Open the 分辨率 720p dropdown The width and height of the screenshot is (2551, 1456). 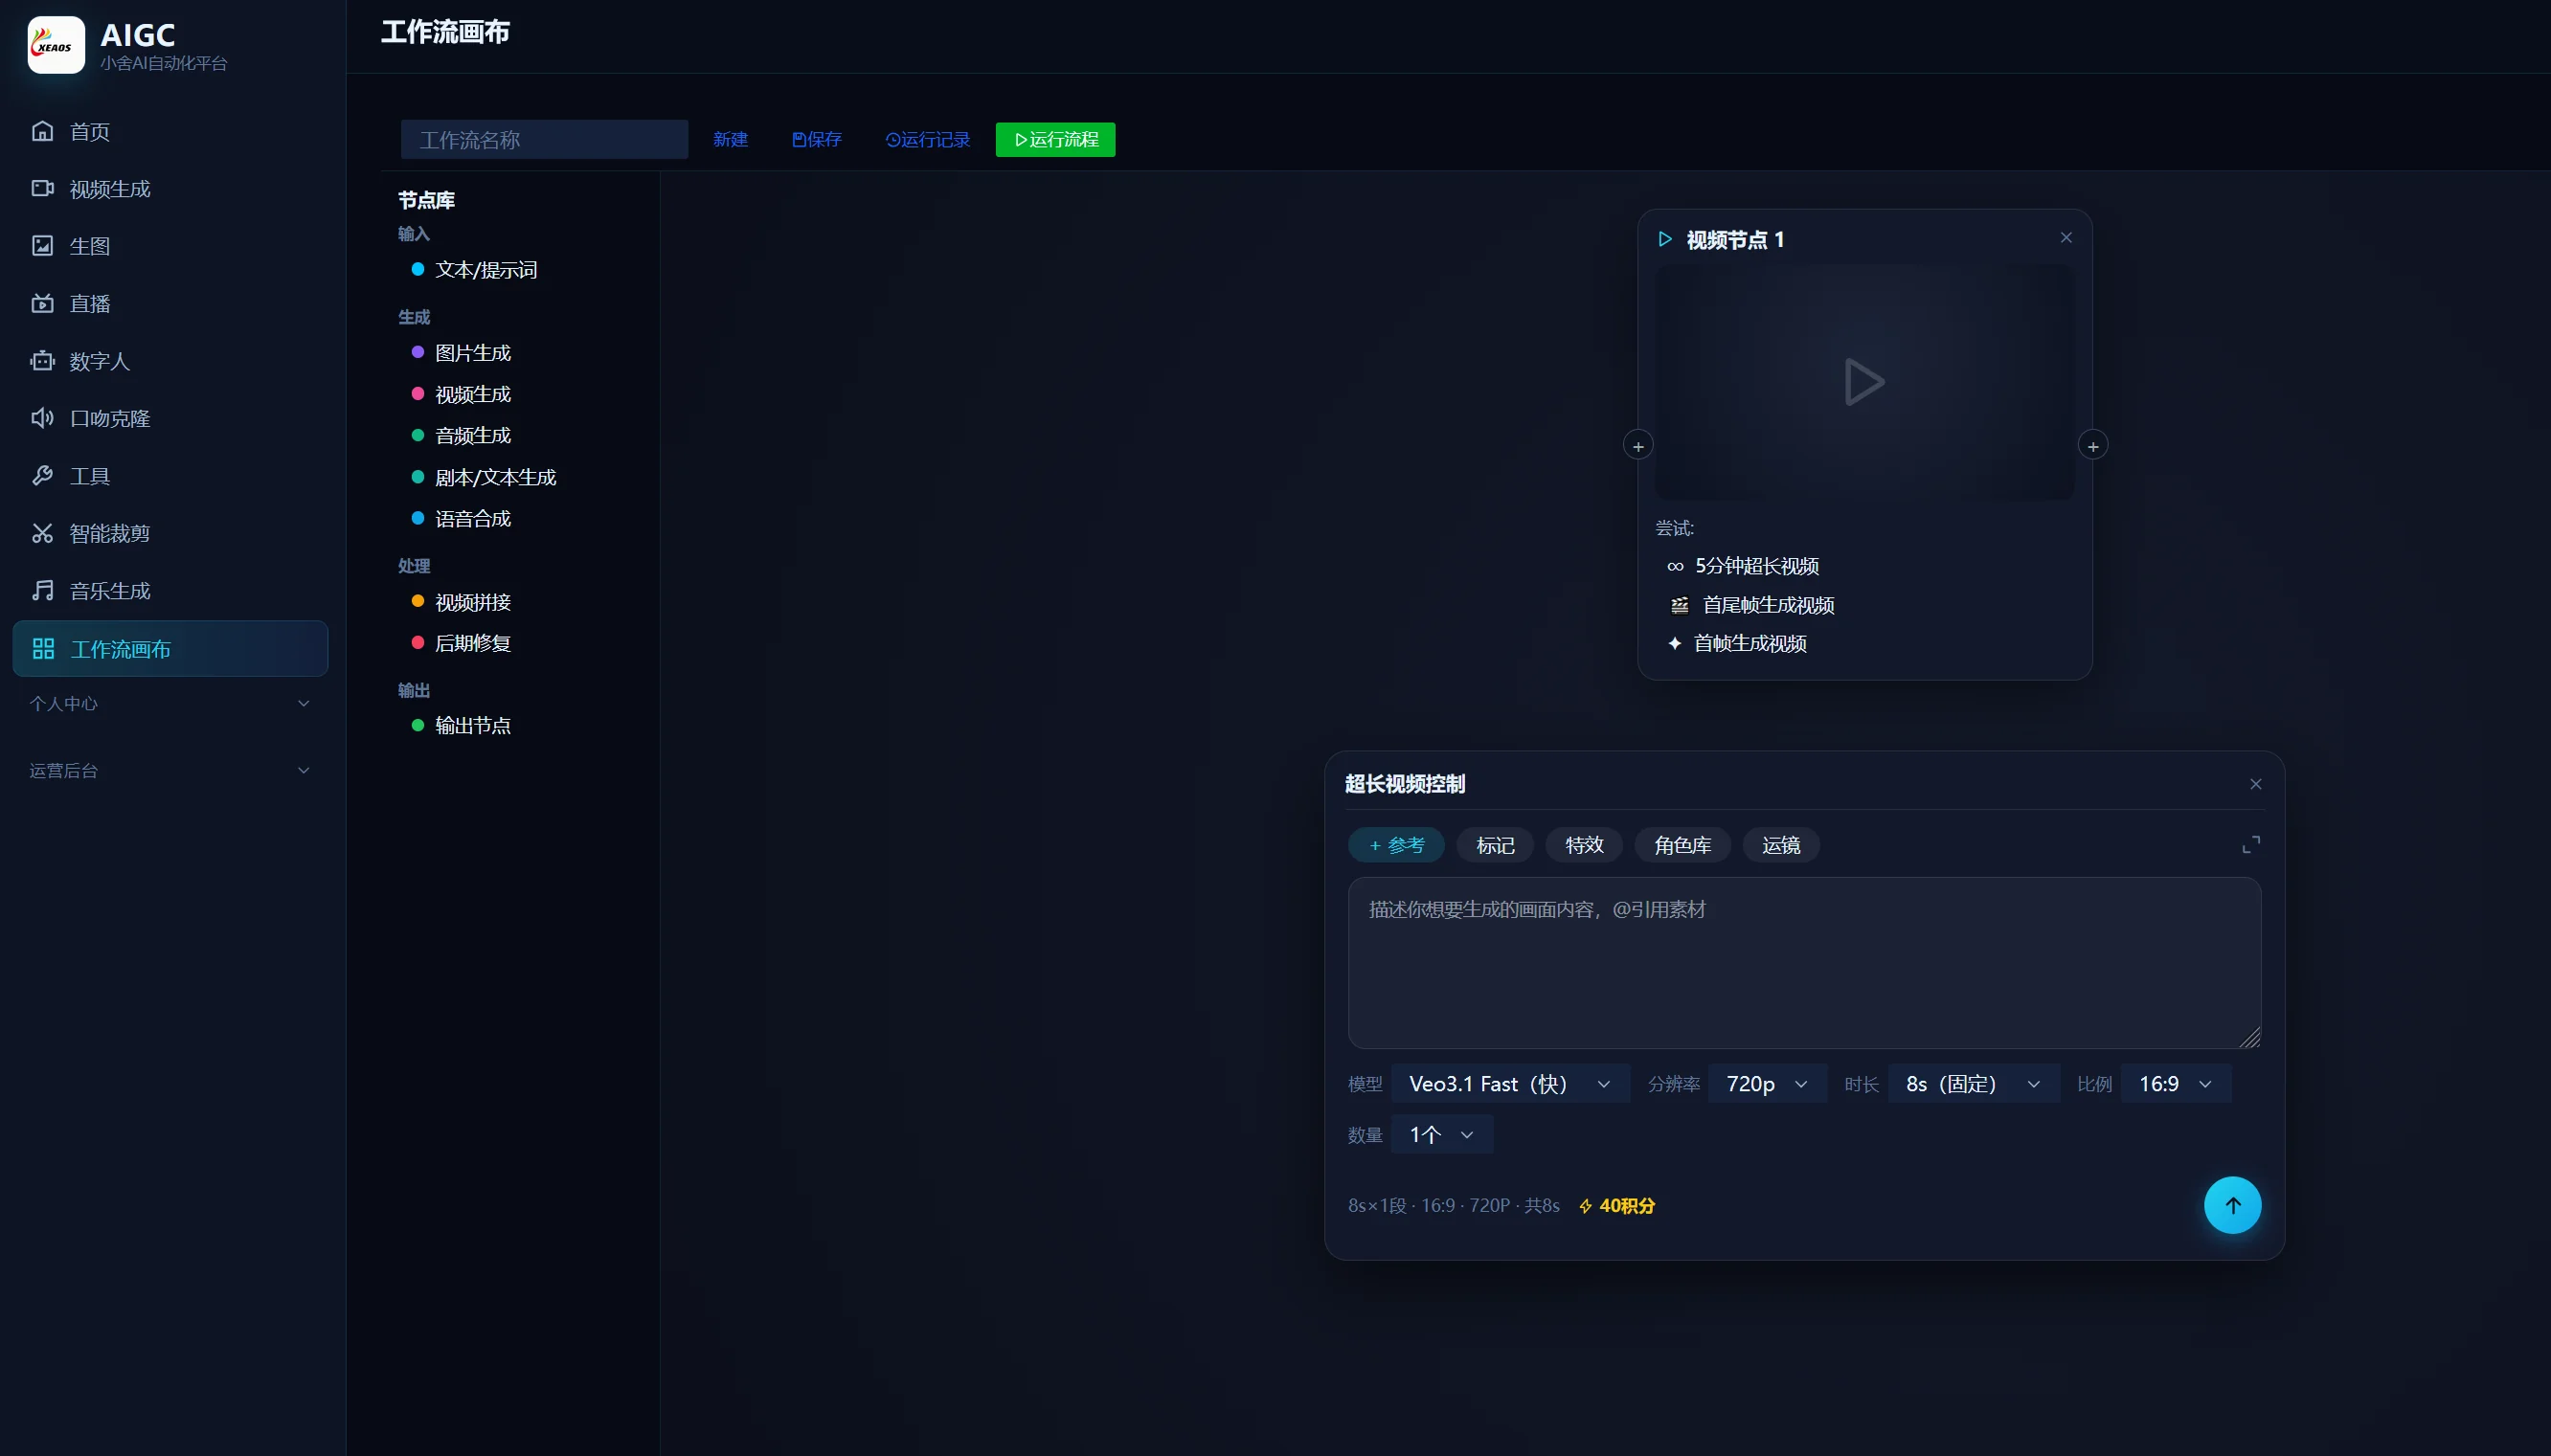click(1768, 1084)
